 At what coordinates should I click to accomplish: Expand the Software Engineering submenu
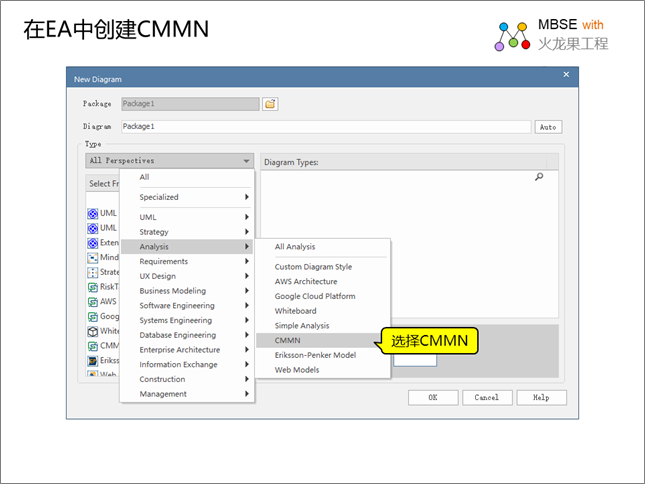[187, 306]
